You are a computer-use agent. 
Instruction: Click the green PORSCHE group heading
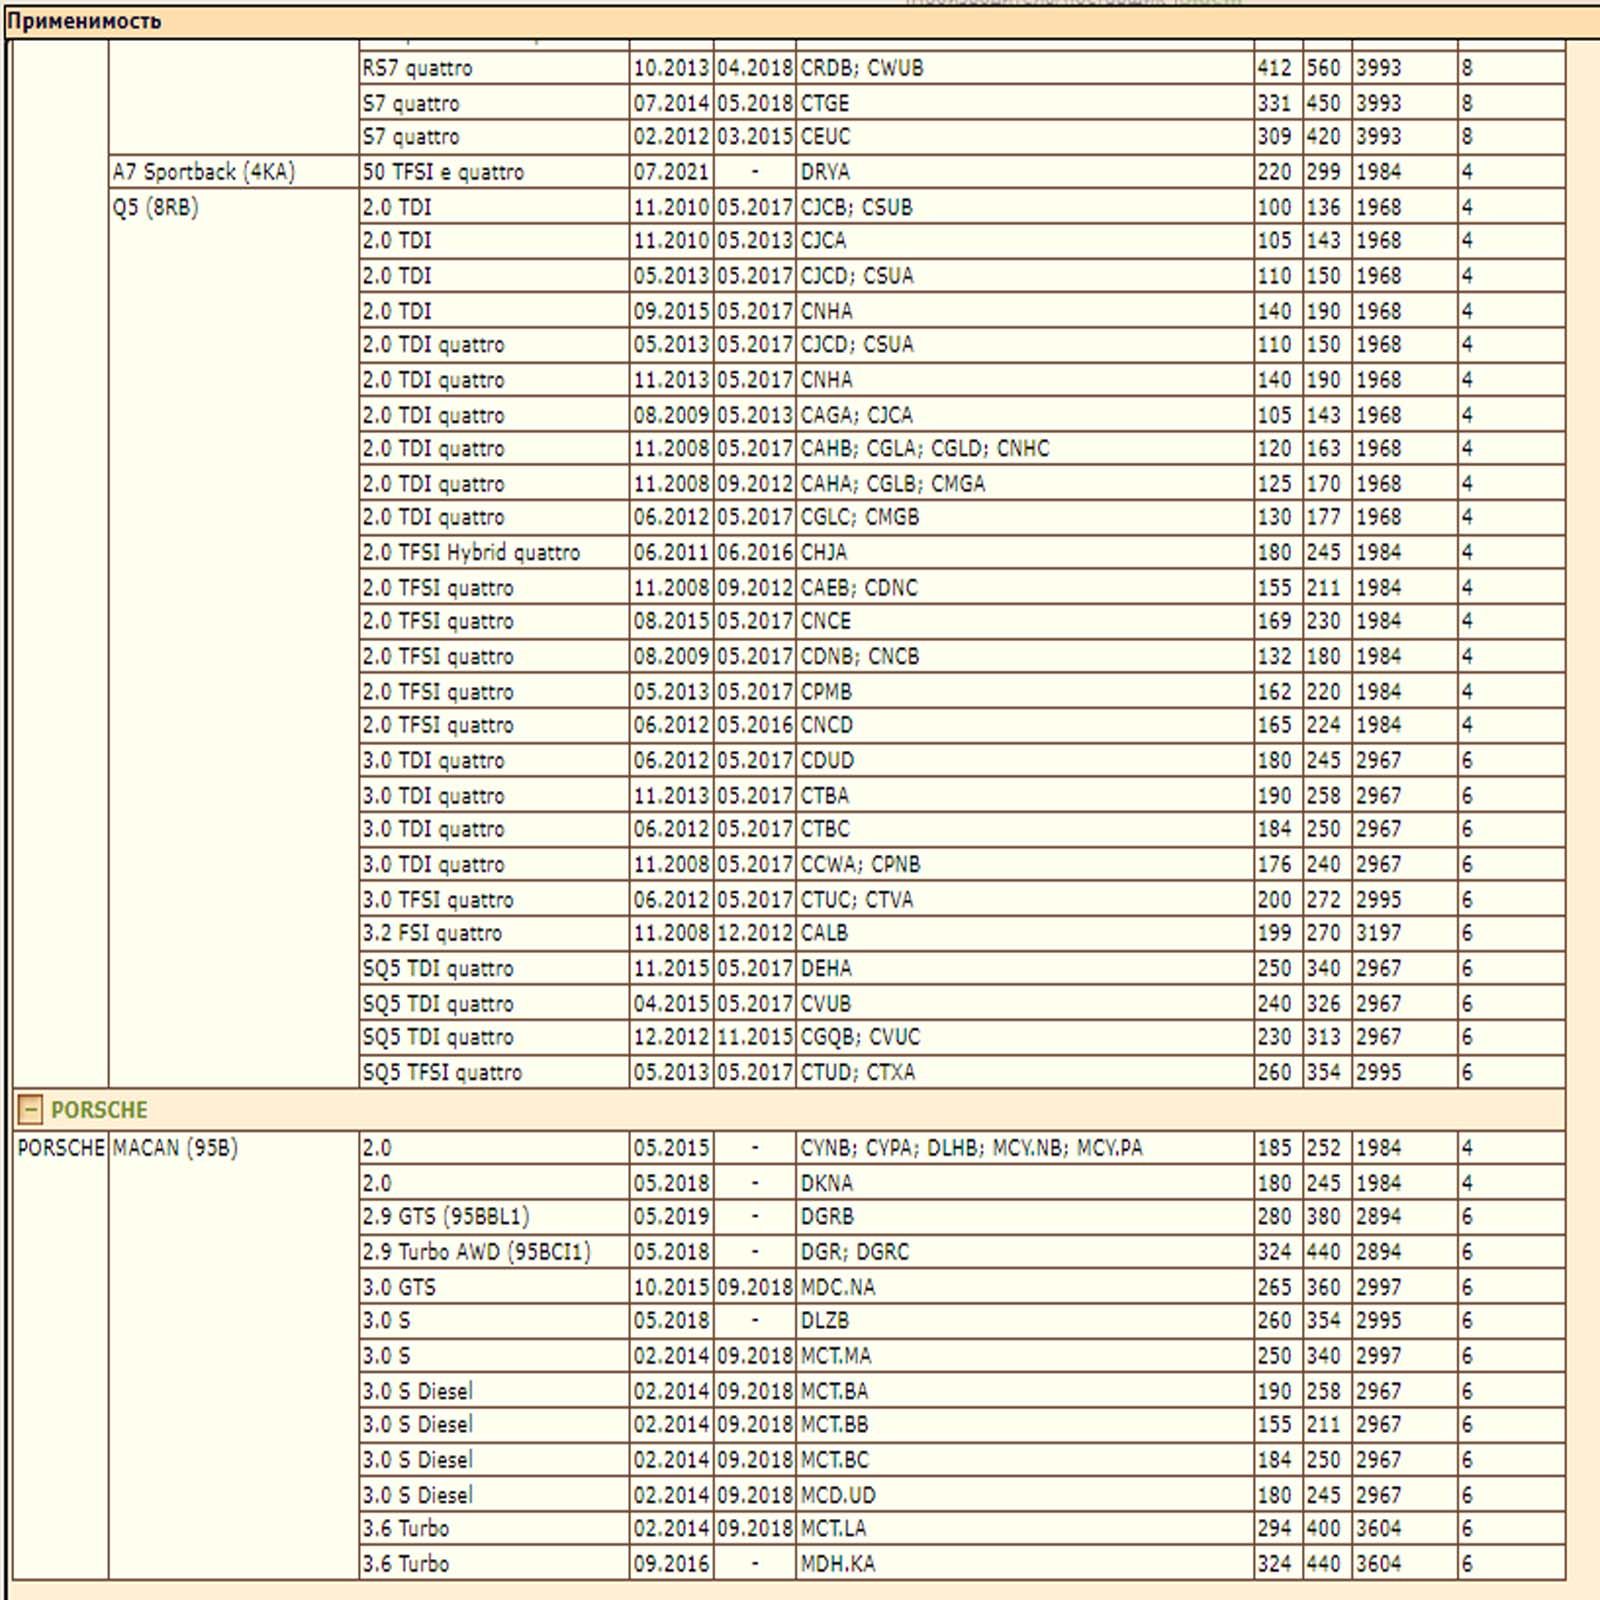click(x=98, y=1110)
